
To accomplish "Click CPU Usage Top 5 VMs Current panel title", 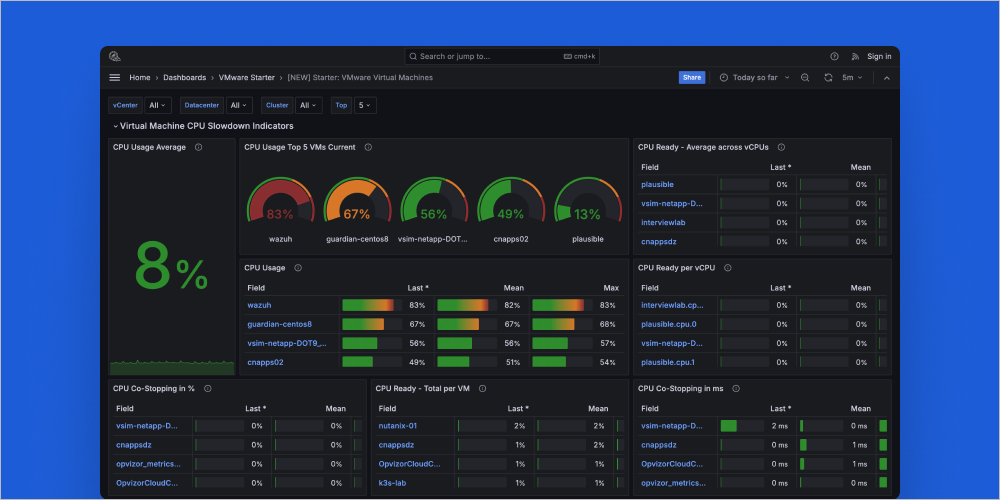I will coord(300,147).
